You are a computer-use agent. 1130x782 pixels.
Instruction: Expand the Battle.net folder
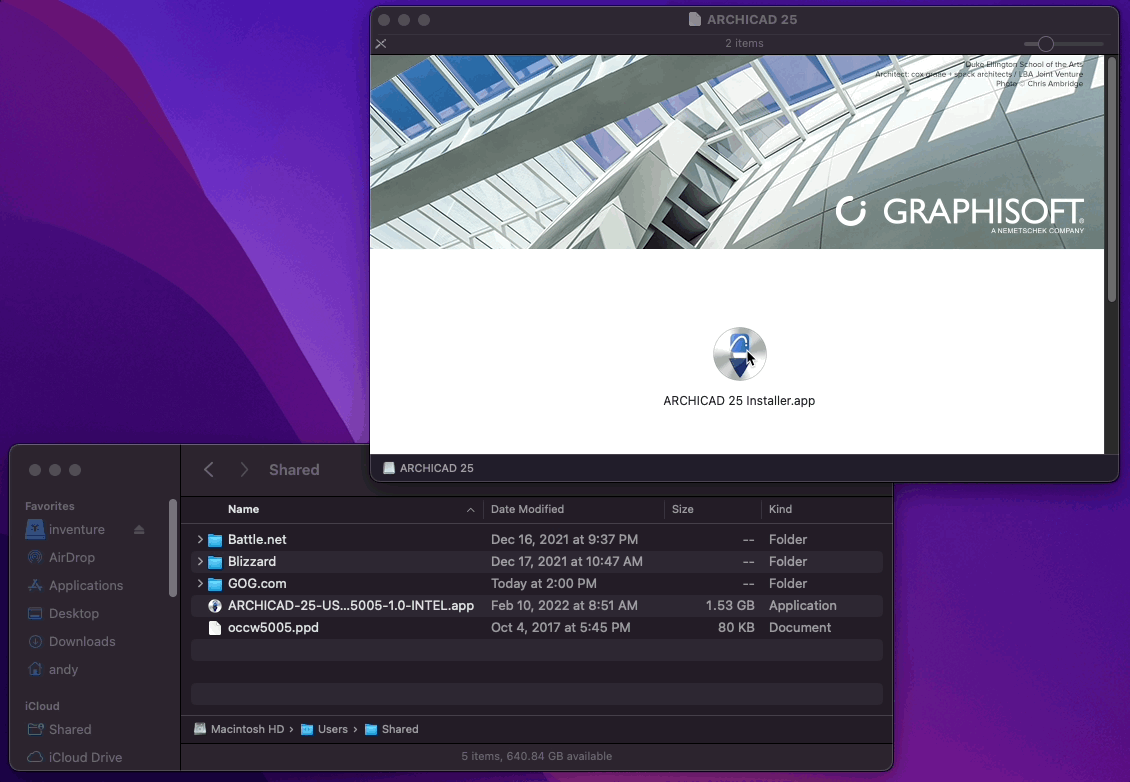(200, 539)
